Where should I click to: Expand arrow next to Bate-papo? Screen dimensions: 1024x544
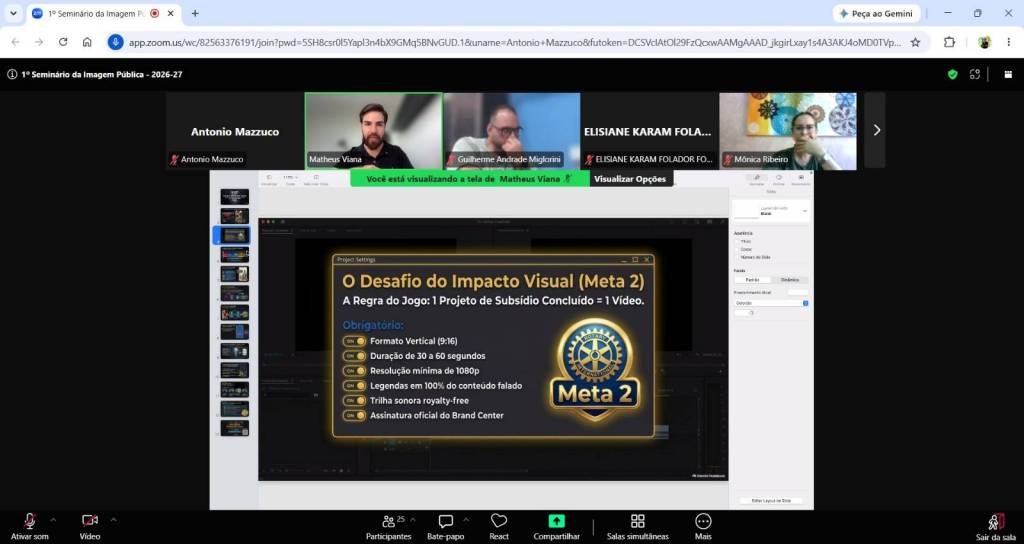(x=466, y=520)
